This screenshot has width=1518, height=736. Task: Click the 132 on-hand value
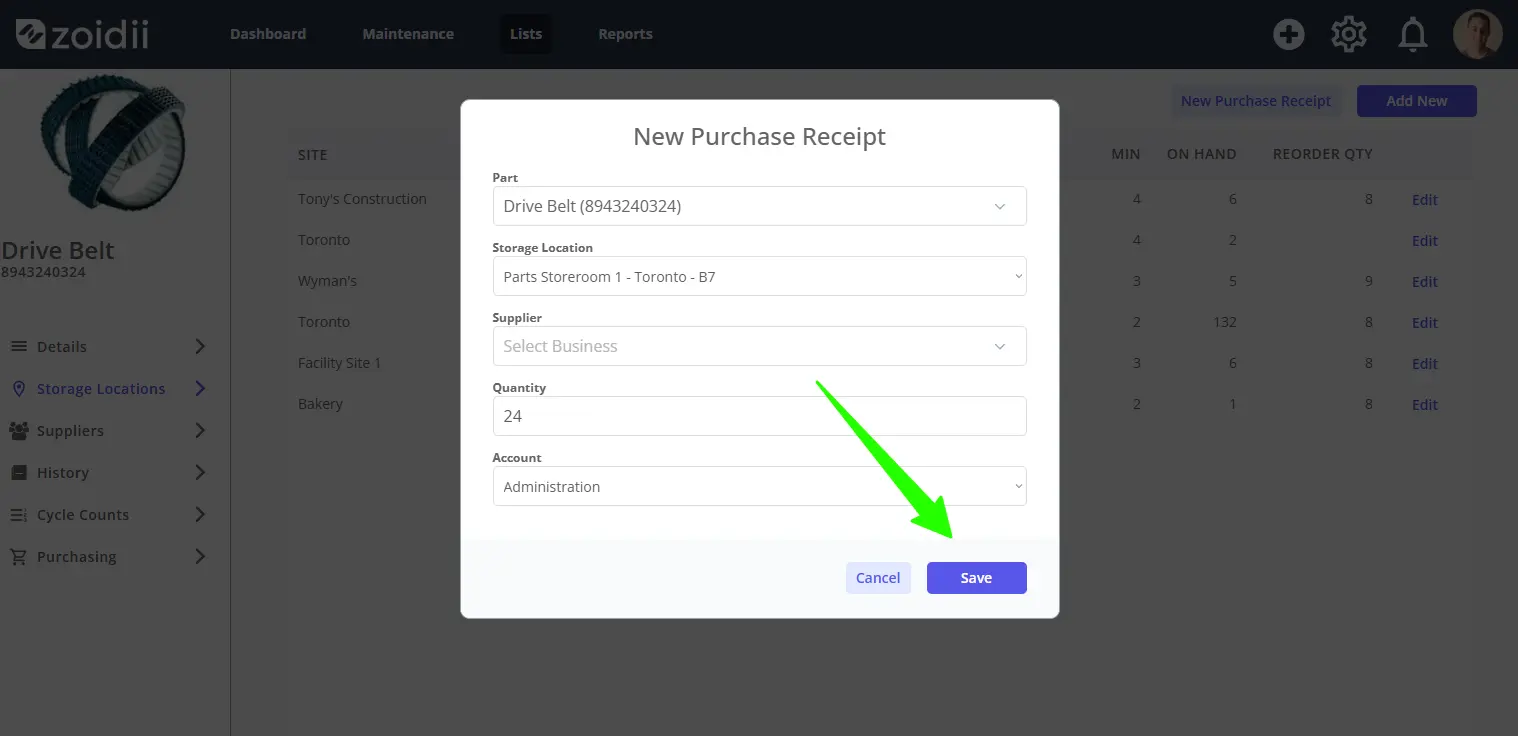tap(1225, 322)
